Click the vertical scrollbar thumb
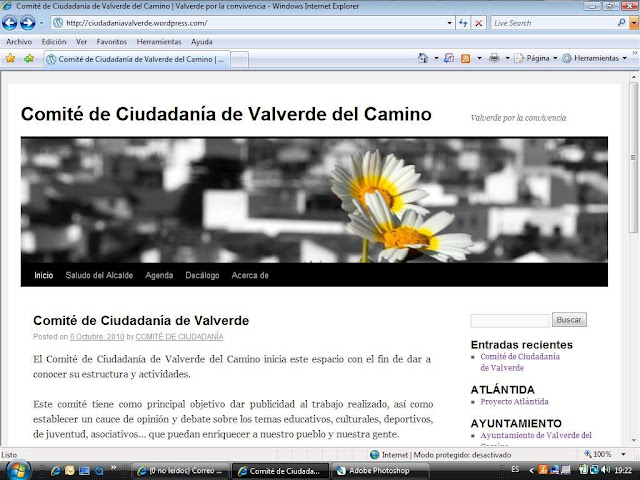The width and height of the screenshot is (640, 480). [x=633, y=157]
